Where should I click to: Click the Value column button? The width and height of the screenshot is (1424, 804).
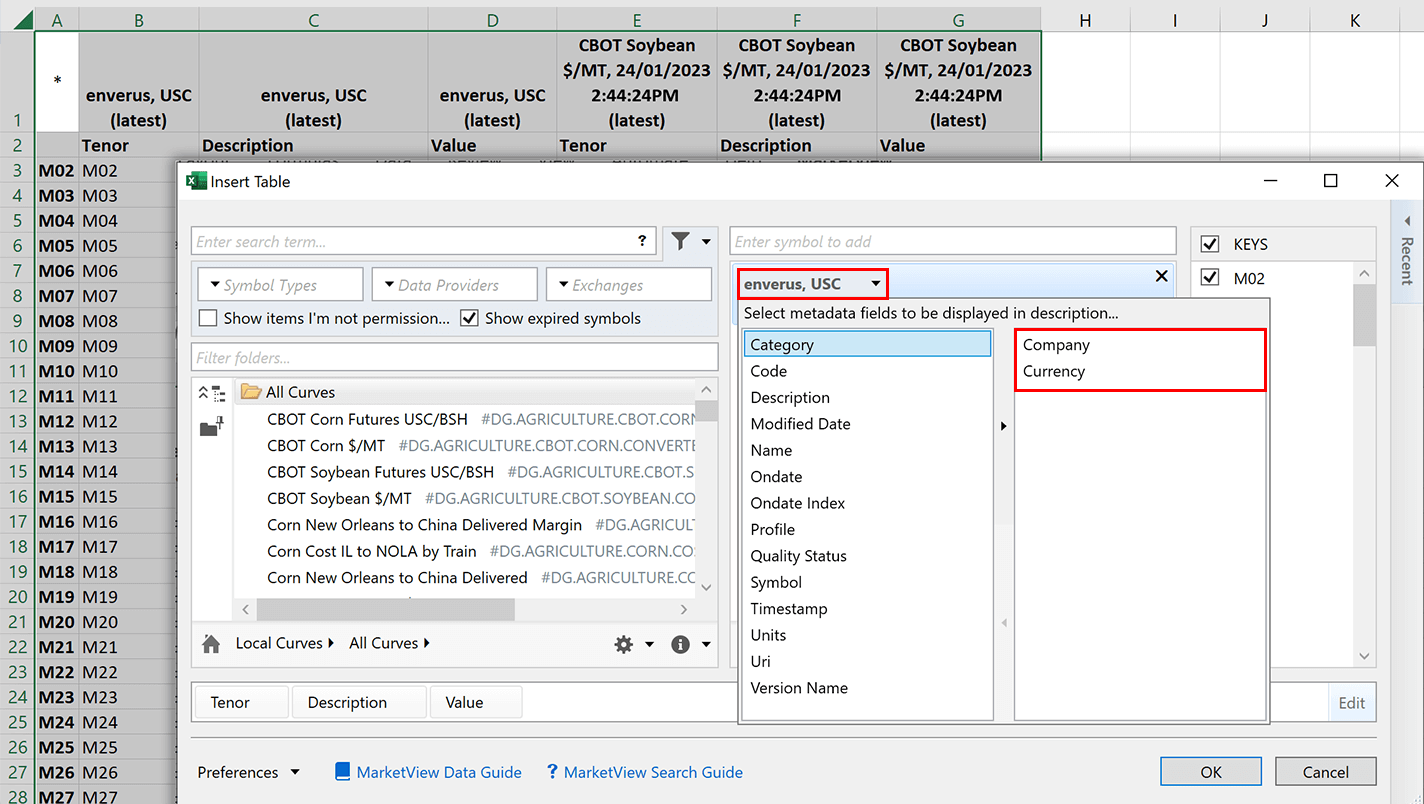pyautogui.click(x=476, y=703)
